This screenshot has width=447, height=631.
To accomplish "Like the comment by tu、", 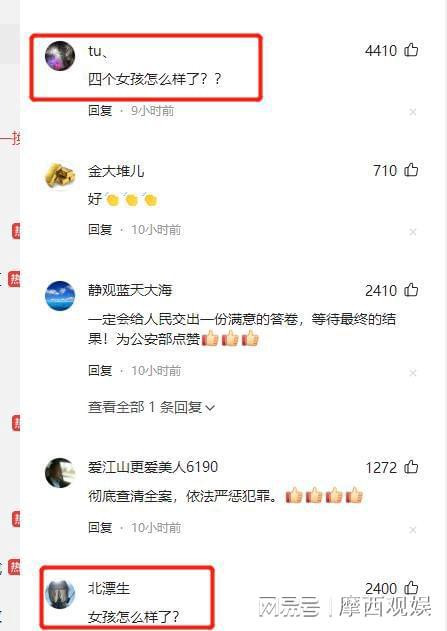I will (411, 50).
